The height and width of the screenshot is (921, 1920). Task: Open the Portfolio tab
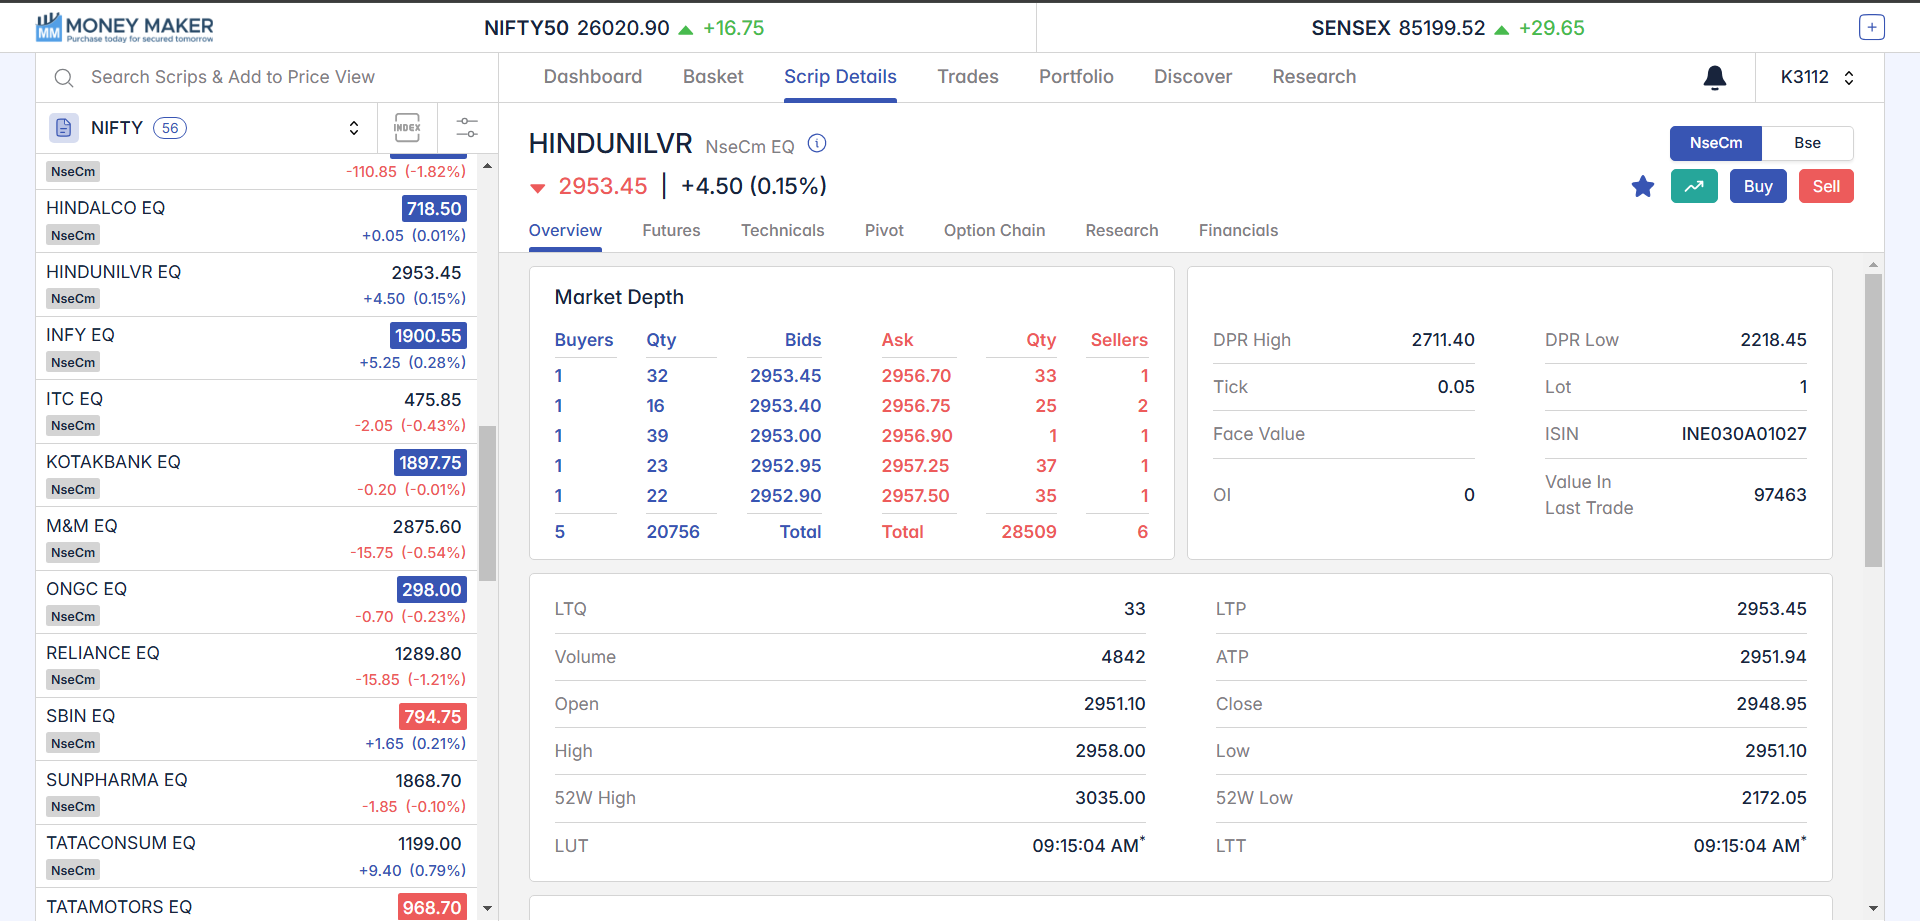tap(1076, 77)
